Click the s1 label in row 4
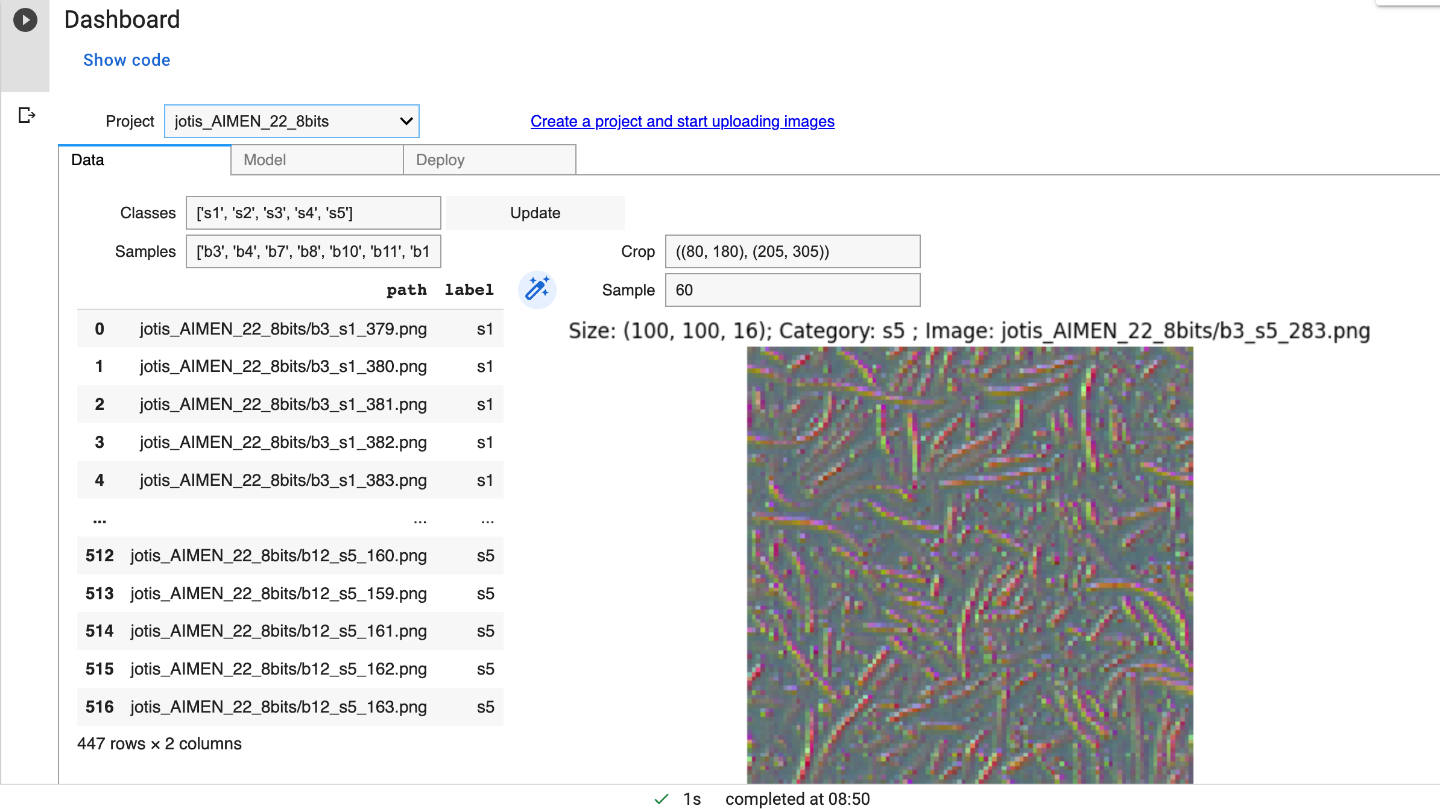 point(485,481)
